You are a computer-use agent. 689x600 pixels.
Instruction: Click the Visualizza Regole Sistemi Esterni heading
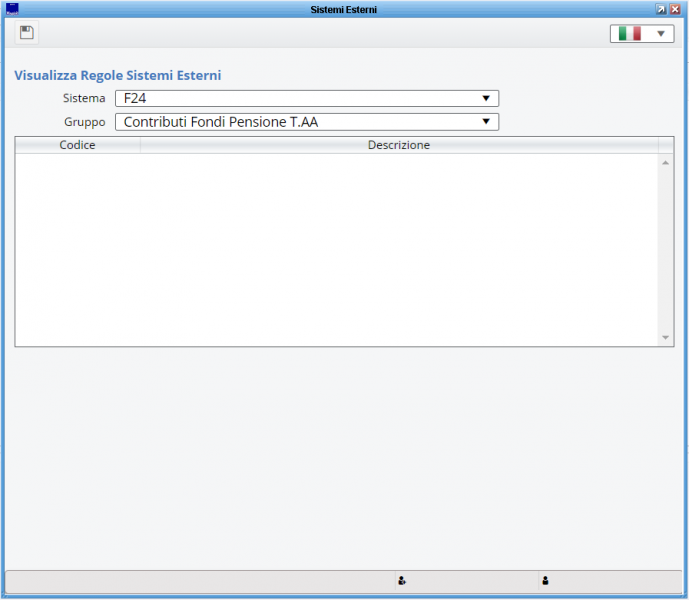[118, 75]
